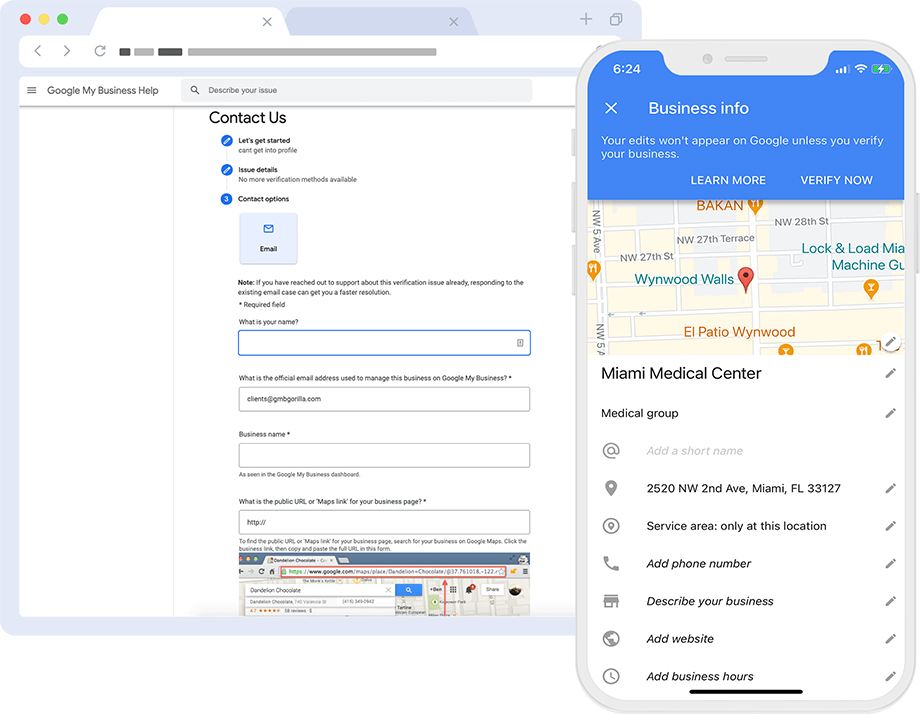920x714 pixels.
Task: Select the Email contact option
Action: click(x=268, y=237)
